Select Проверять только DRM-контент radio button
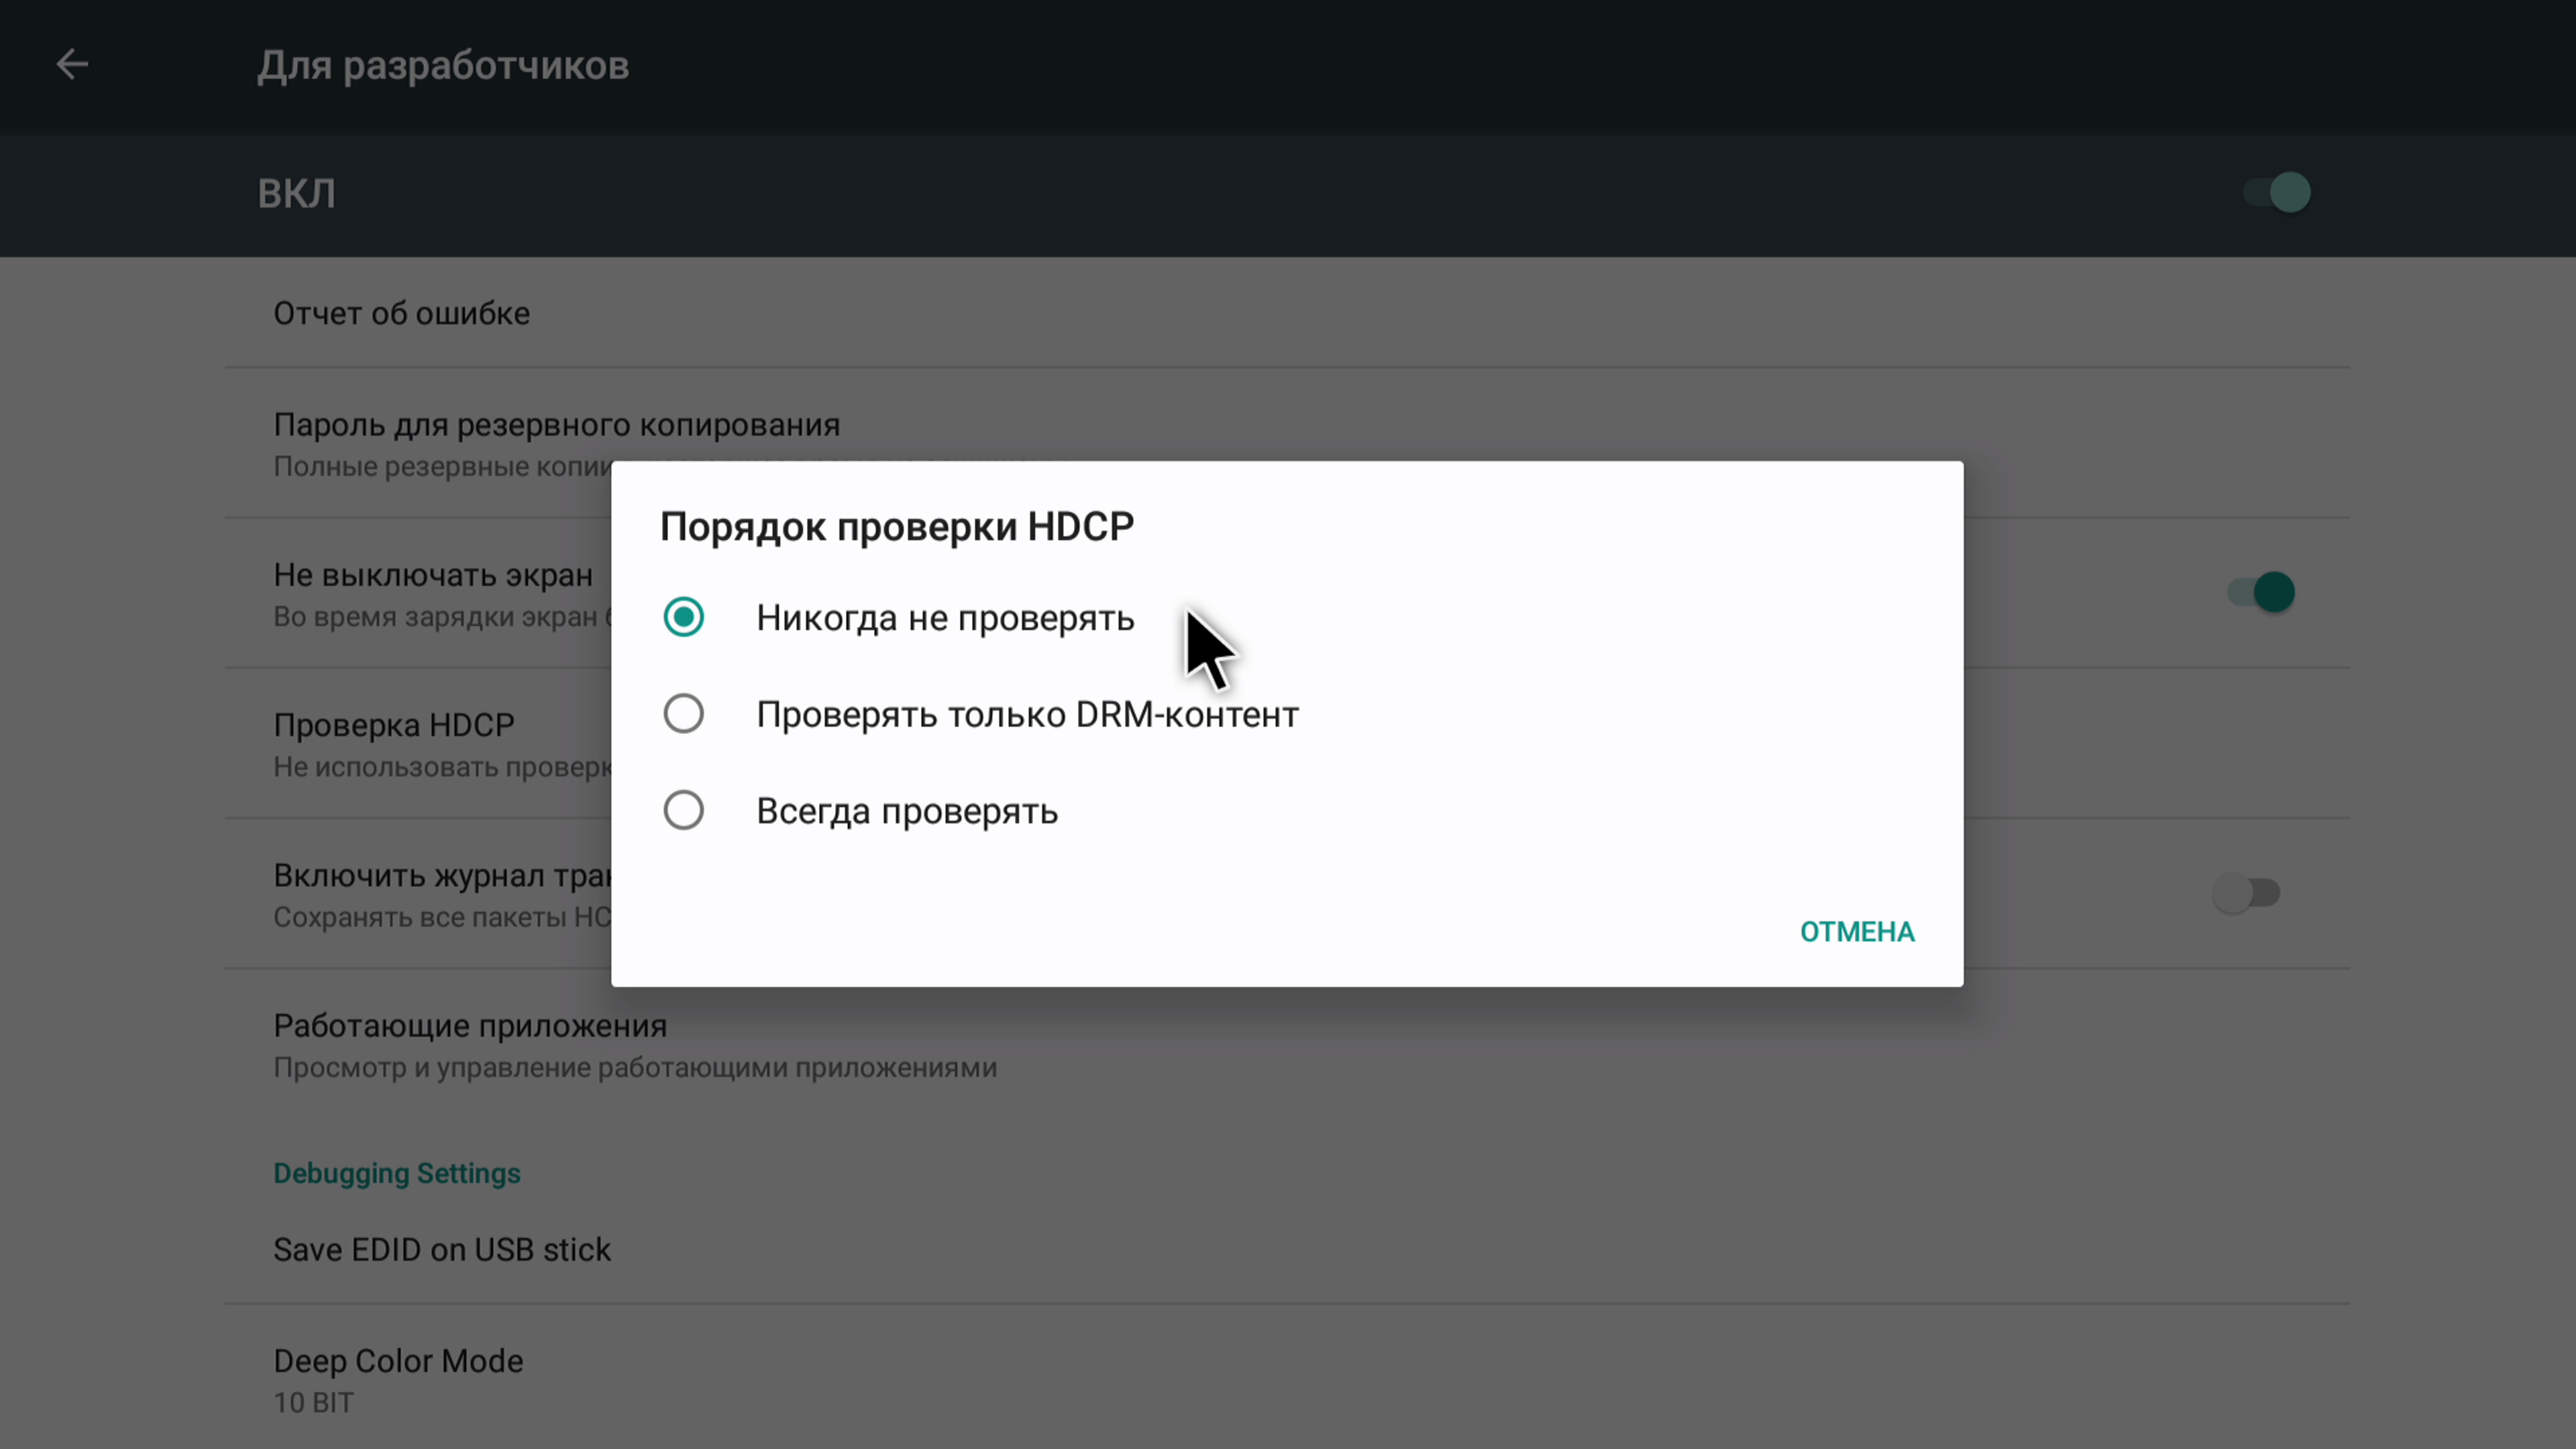Screen dimensions: 2576x1449 (684, 714)
